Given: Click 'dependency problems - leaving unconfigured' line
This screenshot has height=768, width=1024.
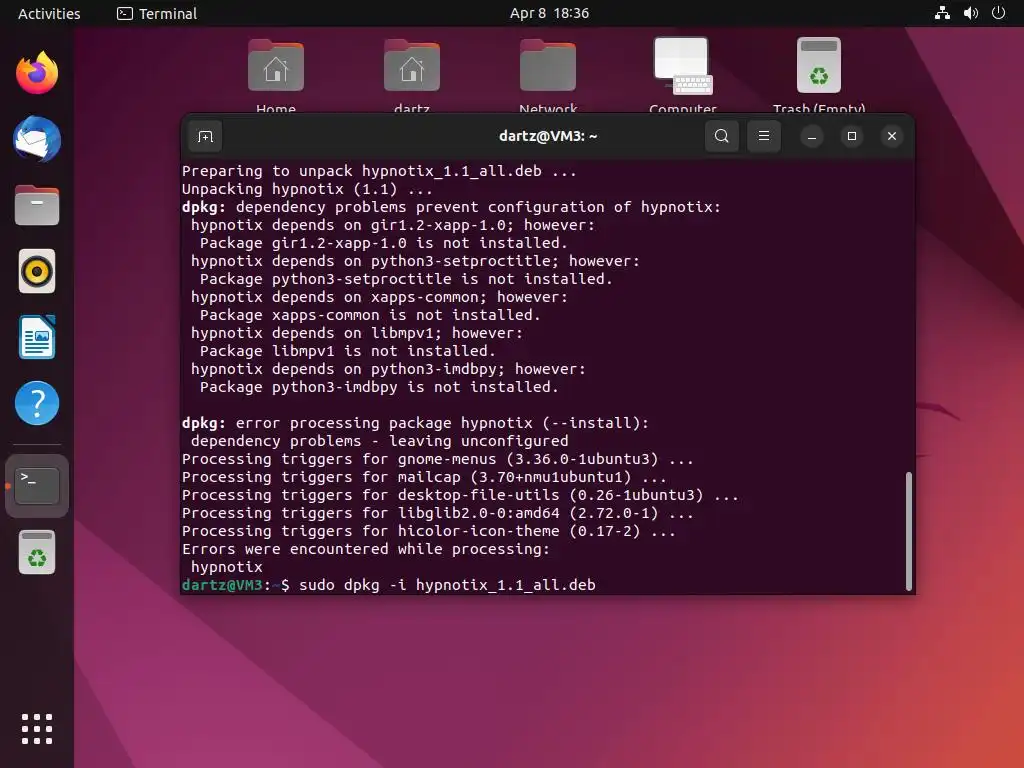Looking at the screenshot, I should click(x=379, y=441).
